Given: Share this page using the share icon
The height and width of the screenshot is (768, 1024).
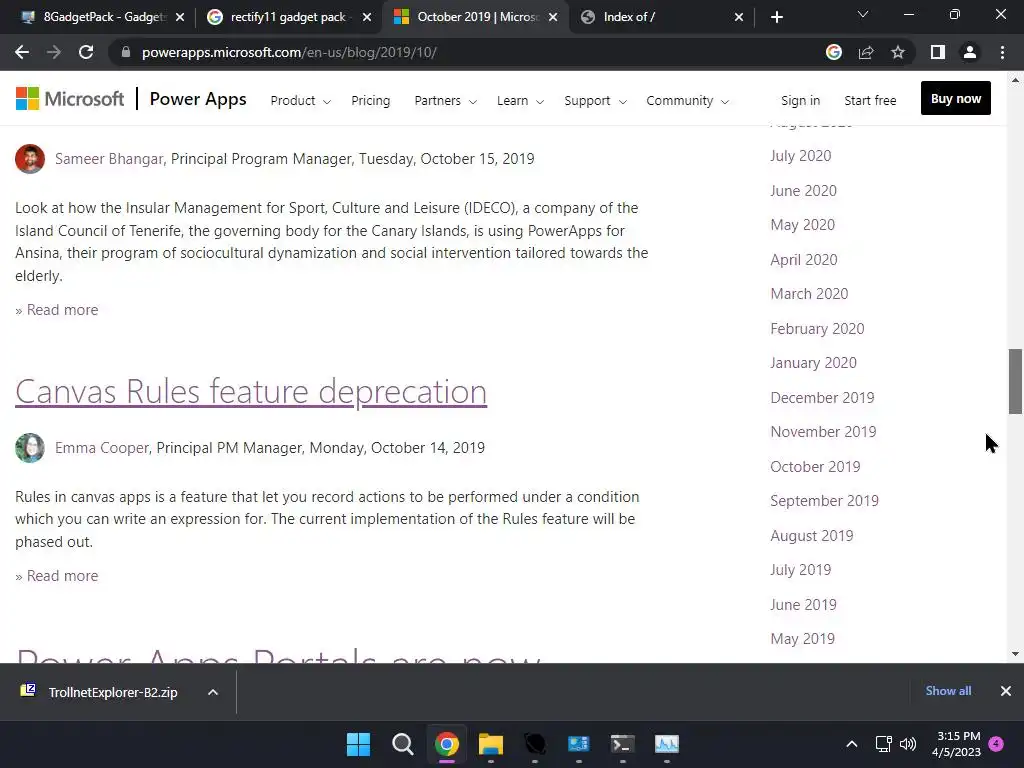Looking at the screenshot, I should [866, 52].
